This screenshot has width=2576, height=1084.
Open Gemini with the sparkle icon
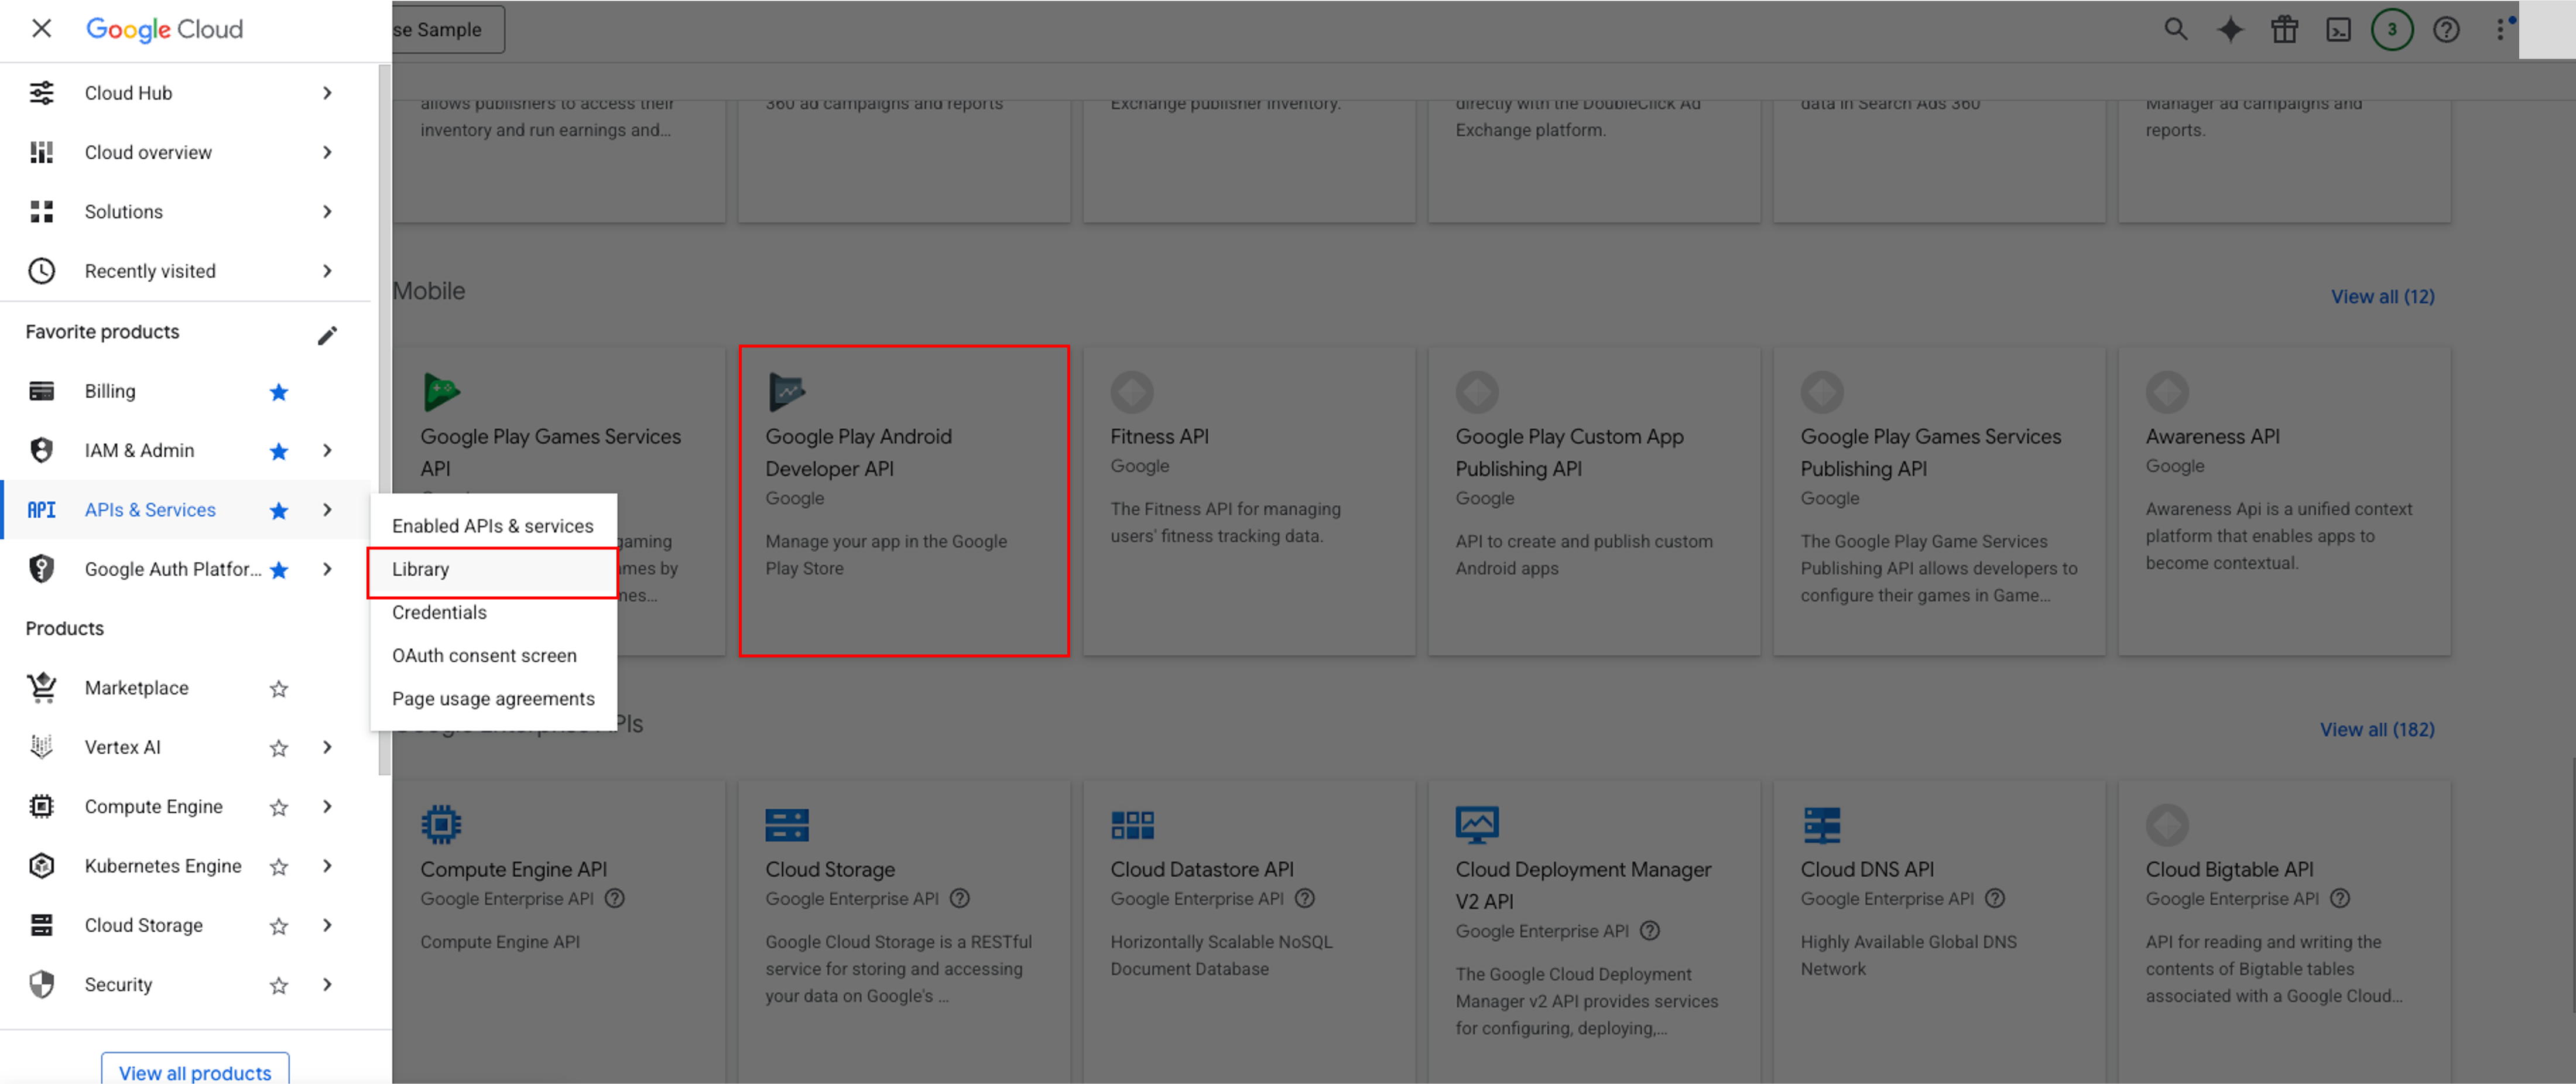tap(2230, 29)
